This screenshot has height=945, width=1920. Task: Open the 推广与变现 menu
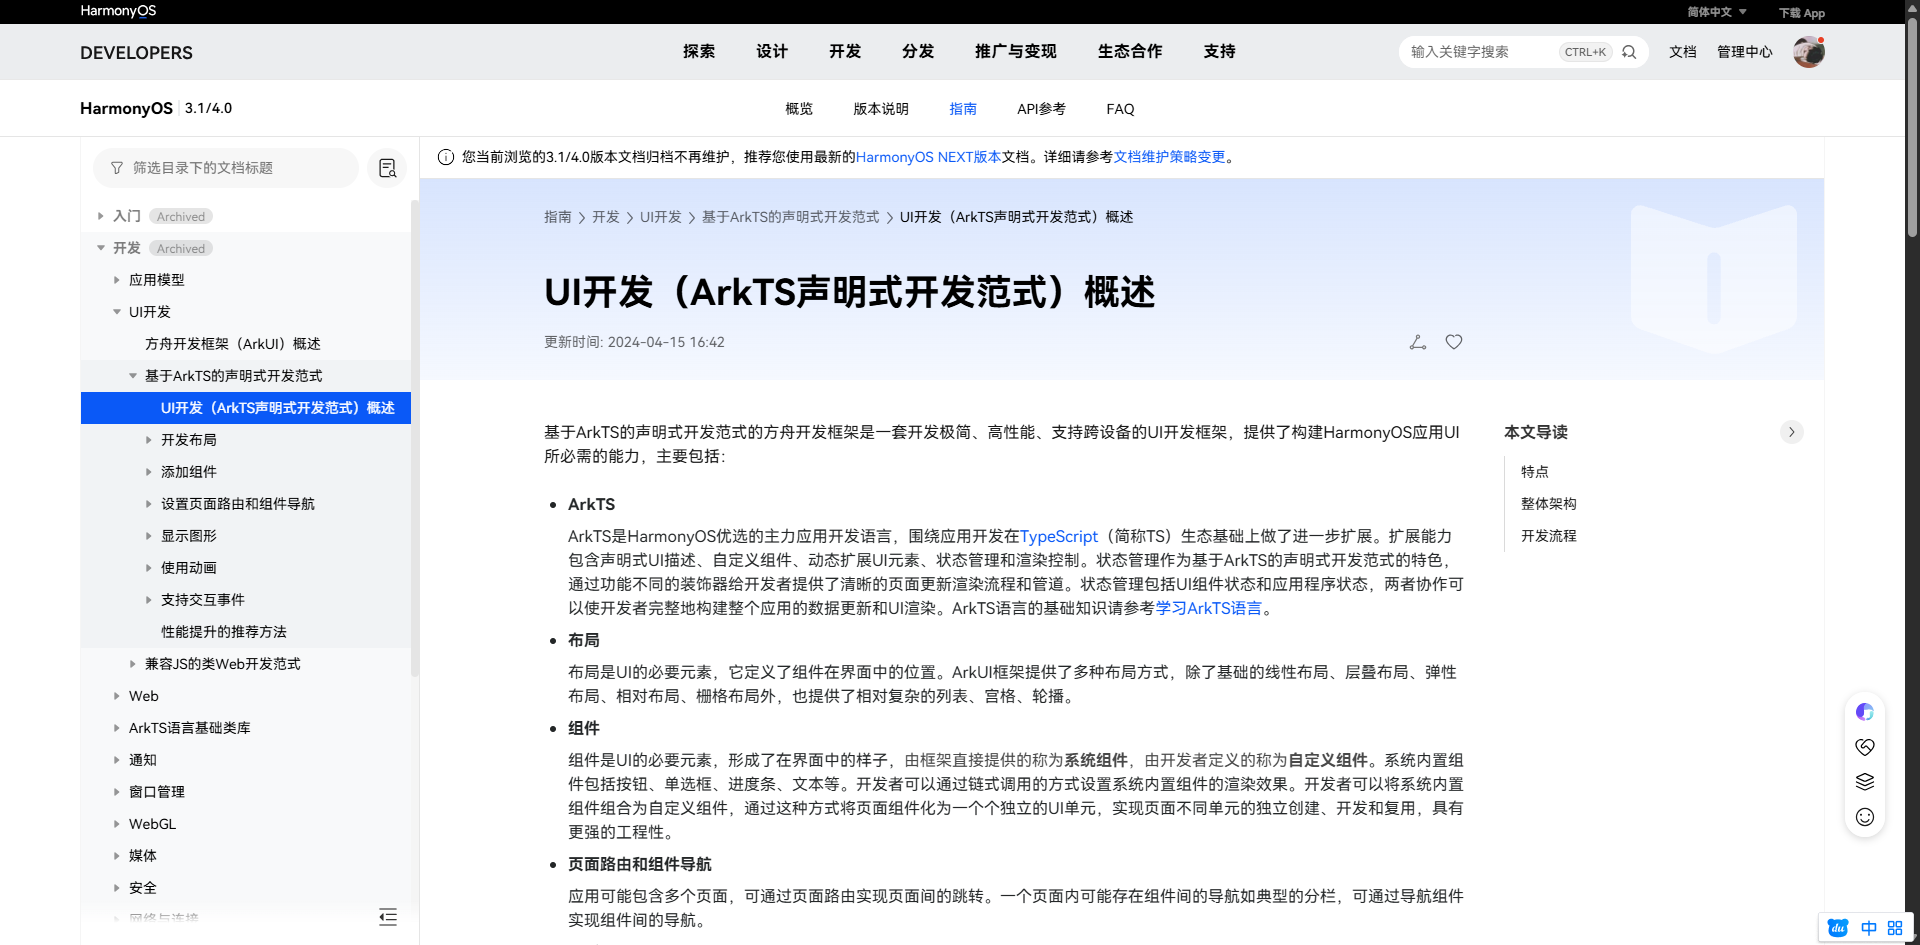click(x=1016, y=51)
